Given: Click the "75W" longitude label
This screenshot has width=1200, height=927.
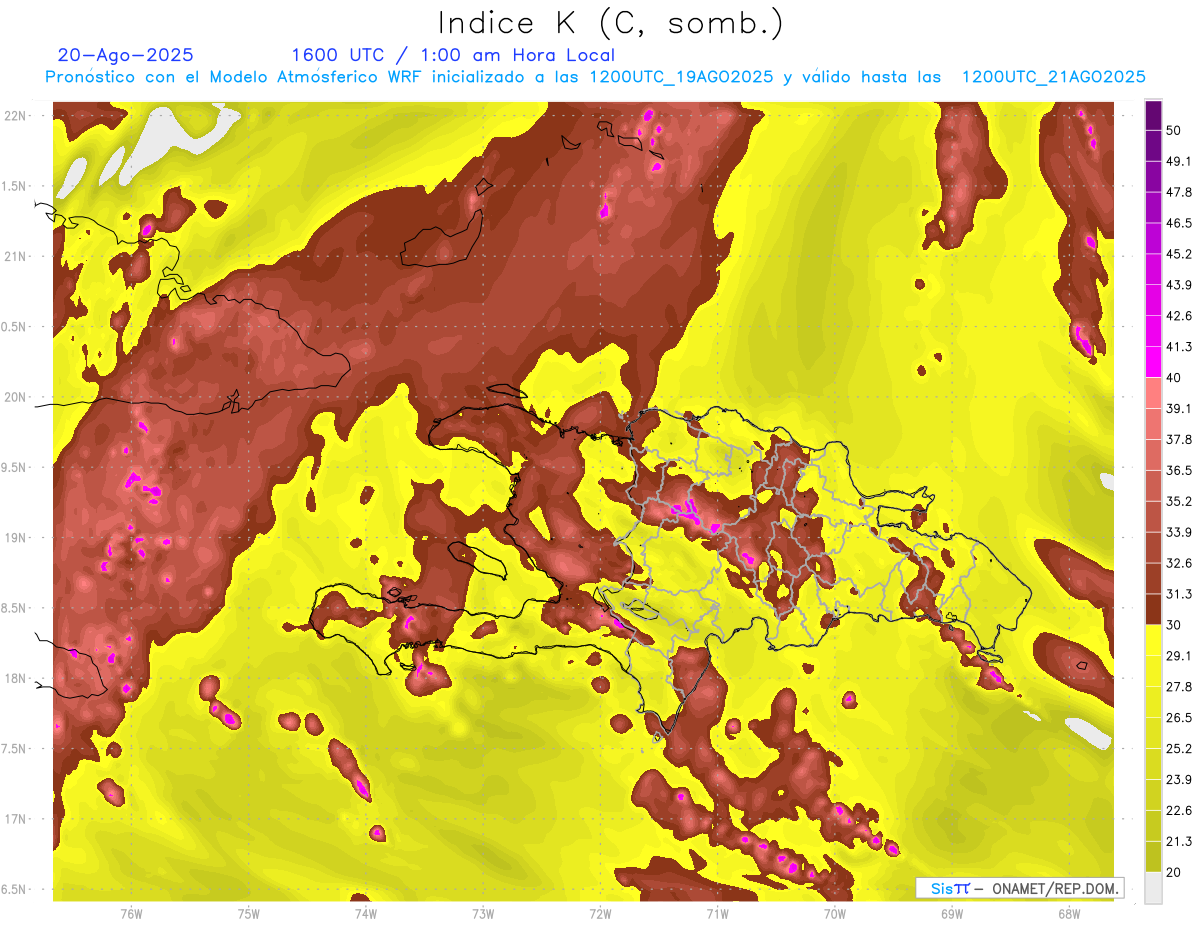Looking at the screenshot, I should (248, 914).
